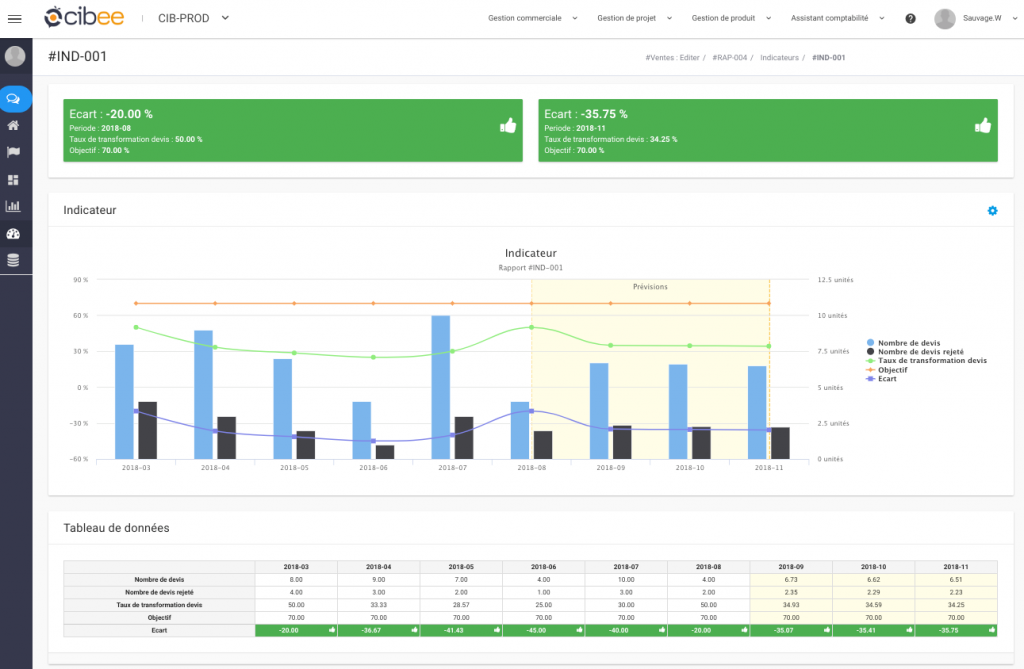Follow the #RAP-004 breadcrumb link
This screenshot has height=669, width=1024.
coord(729,57)
